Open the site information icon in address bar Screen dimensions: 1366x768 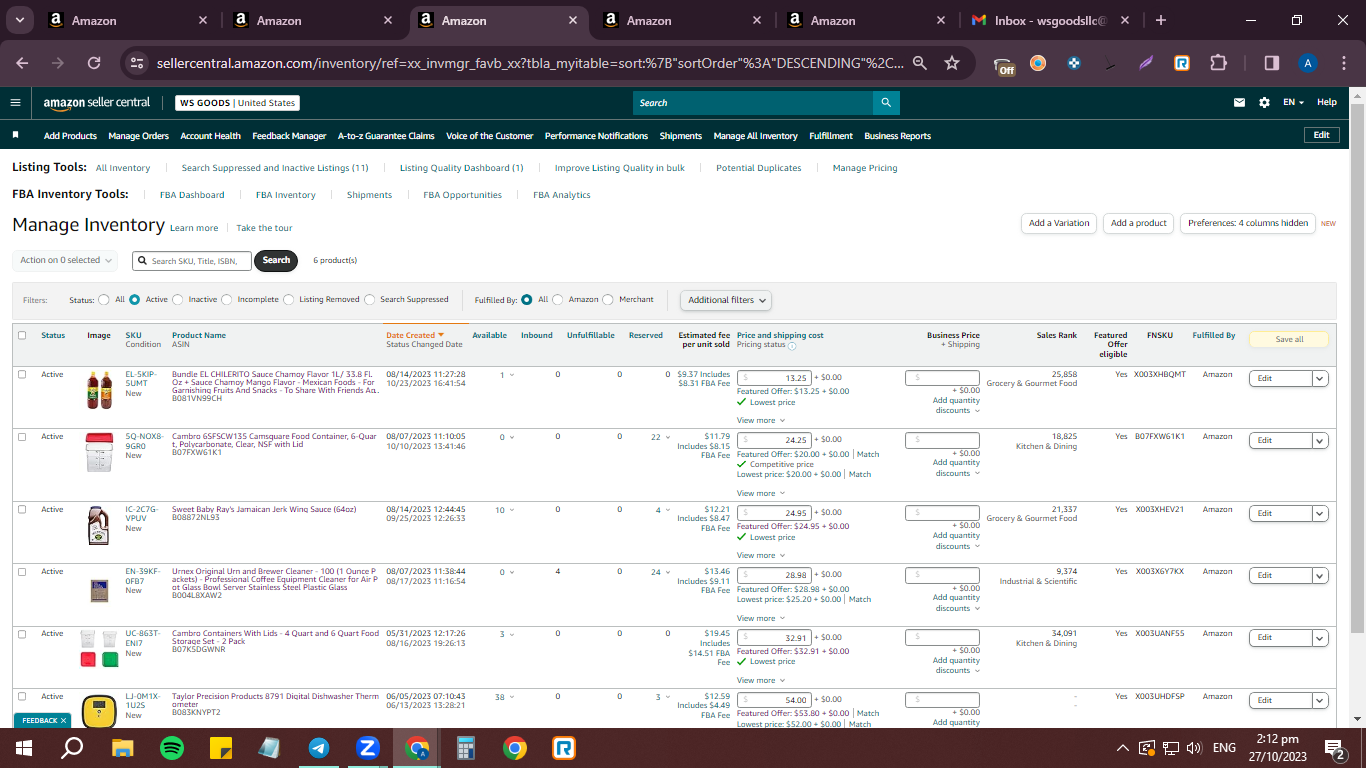(137, 63)
